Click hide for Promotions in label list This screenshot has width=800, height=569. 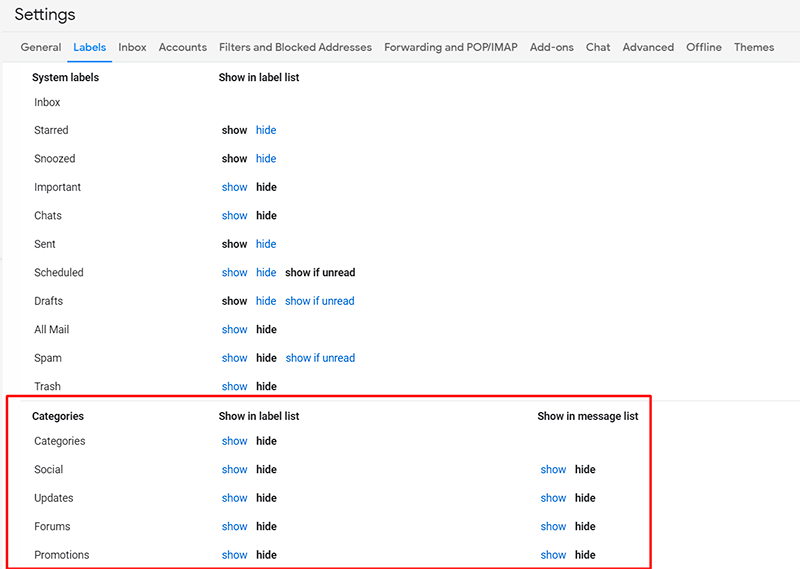pos(266,555)
